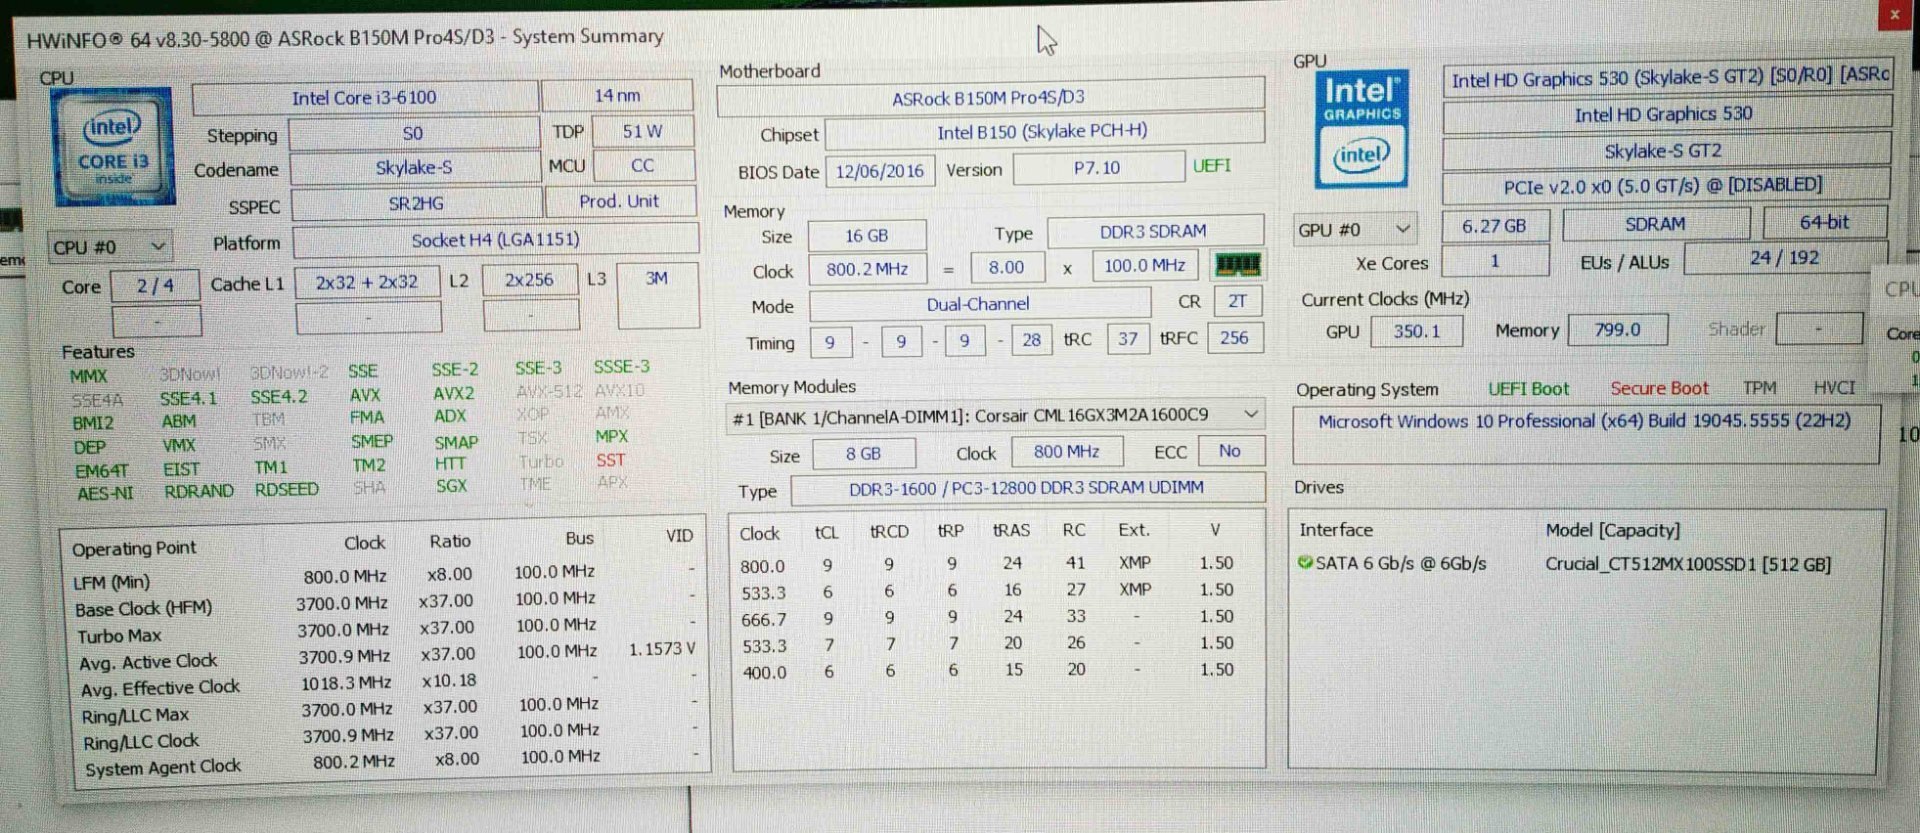
Task: Click the module Type field DDR3-1600 / PC3-12800
Action: (x=1027, y=489)
